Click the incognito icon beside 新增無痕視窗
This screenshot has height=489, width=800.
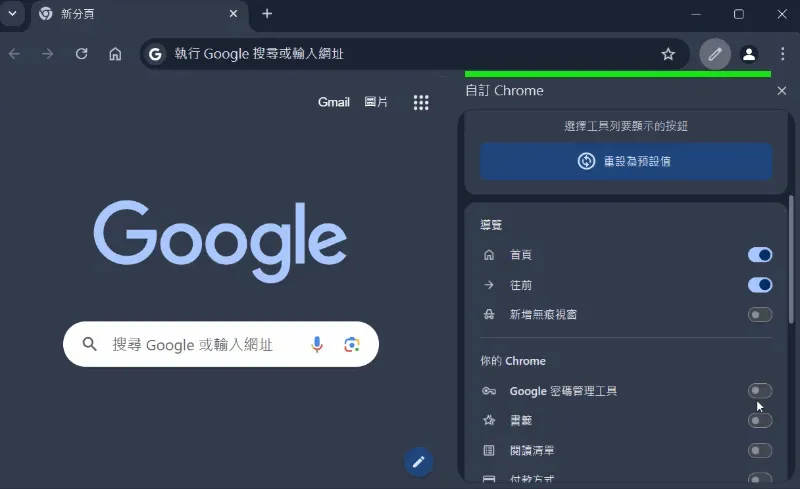point(489,314)
